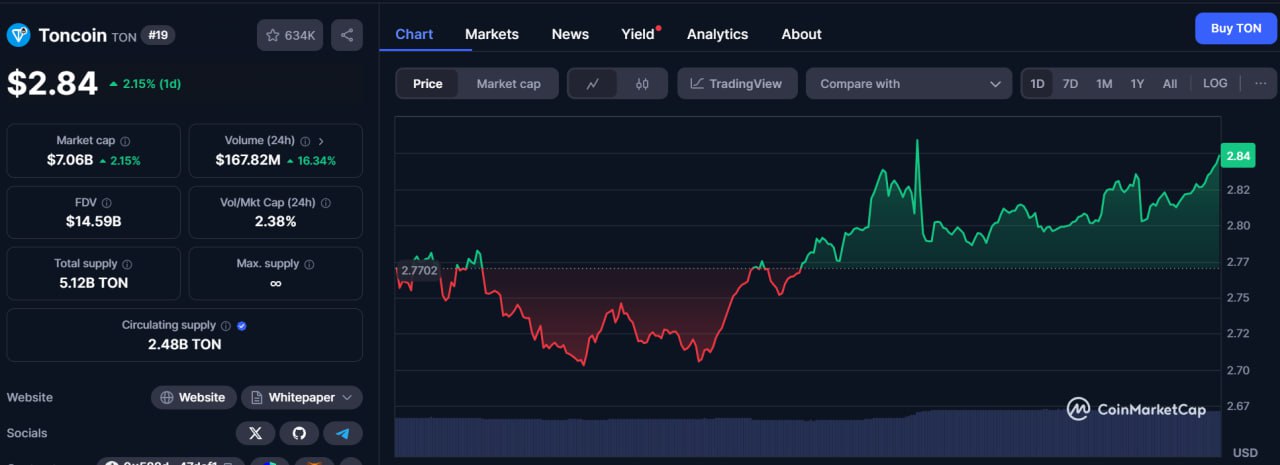Click Max. supply info icon

(309, 264)
